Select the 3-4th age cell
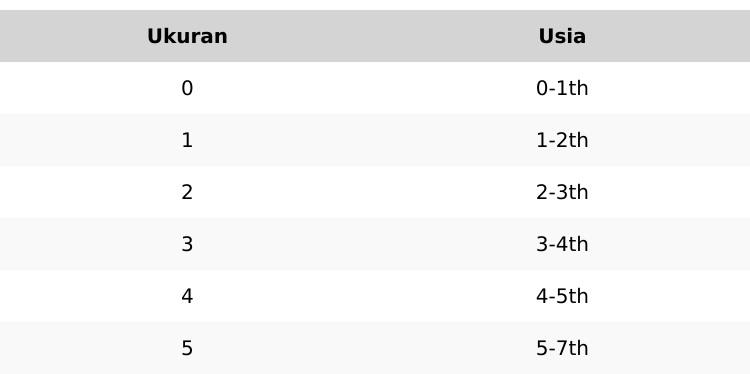 [x=562, y=244]
